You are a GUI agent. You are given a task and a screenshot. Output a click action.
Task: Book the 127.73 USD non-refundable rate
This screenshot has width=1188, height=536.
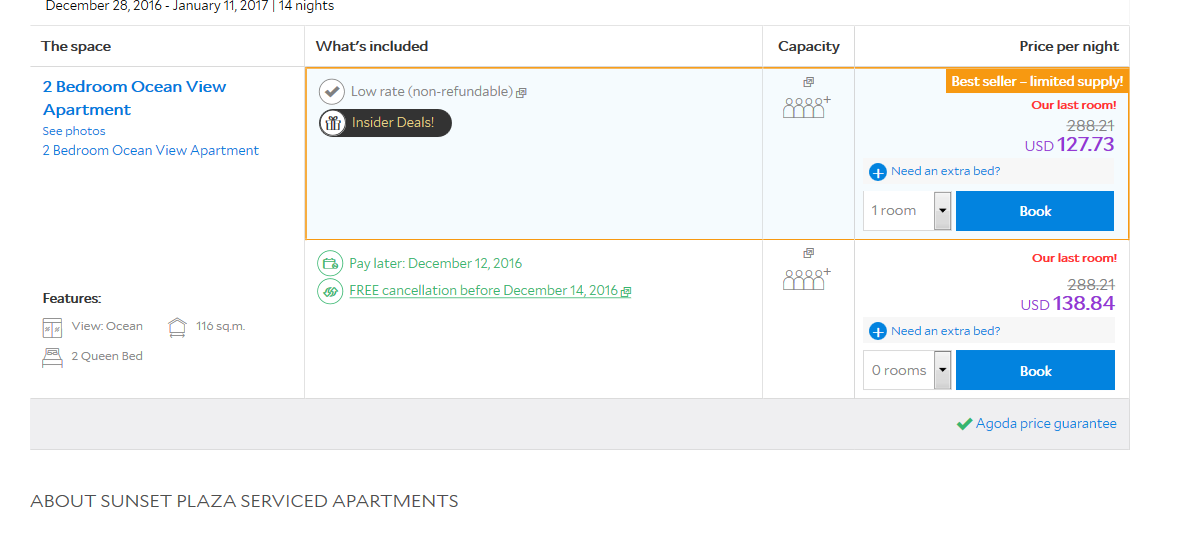click(1035, 211)
